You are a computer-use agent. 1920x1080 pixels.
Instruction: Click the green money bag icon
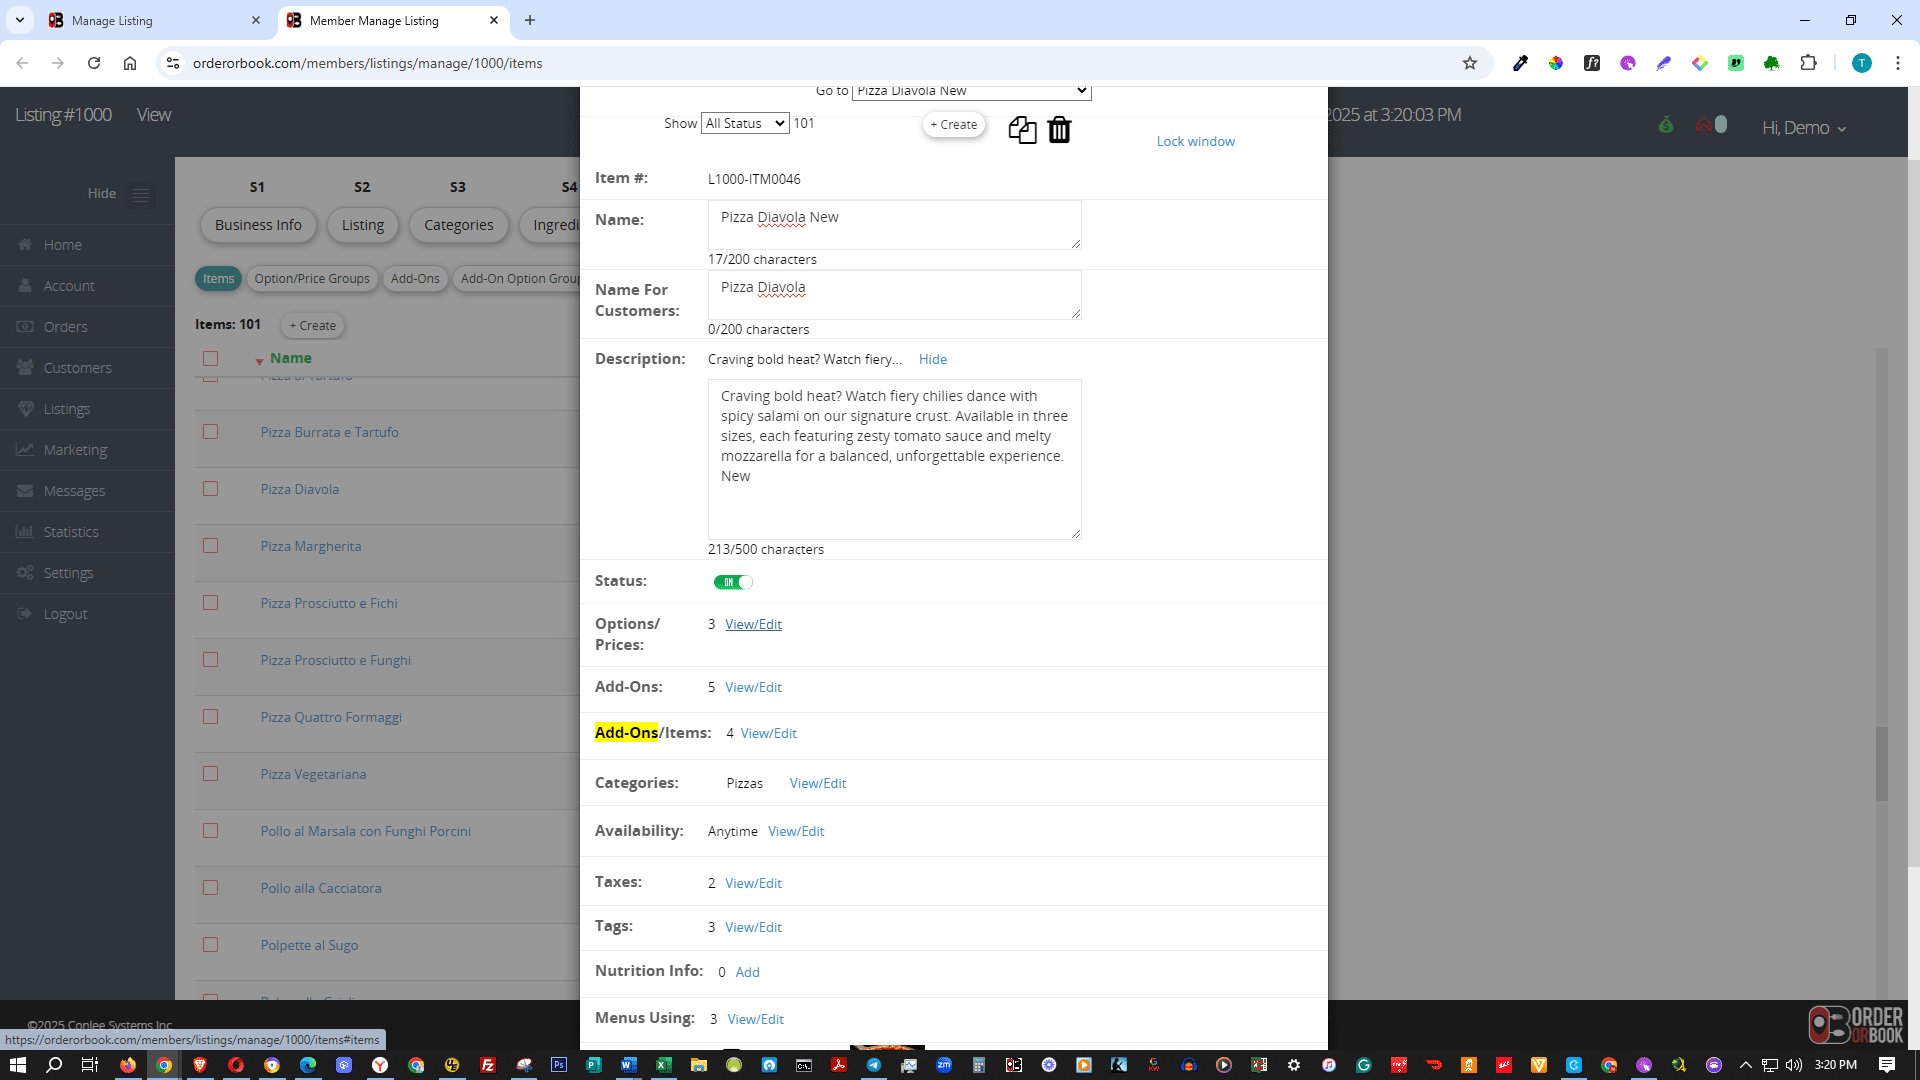[1665, 125]
